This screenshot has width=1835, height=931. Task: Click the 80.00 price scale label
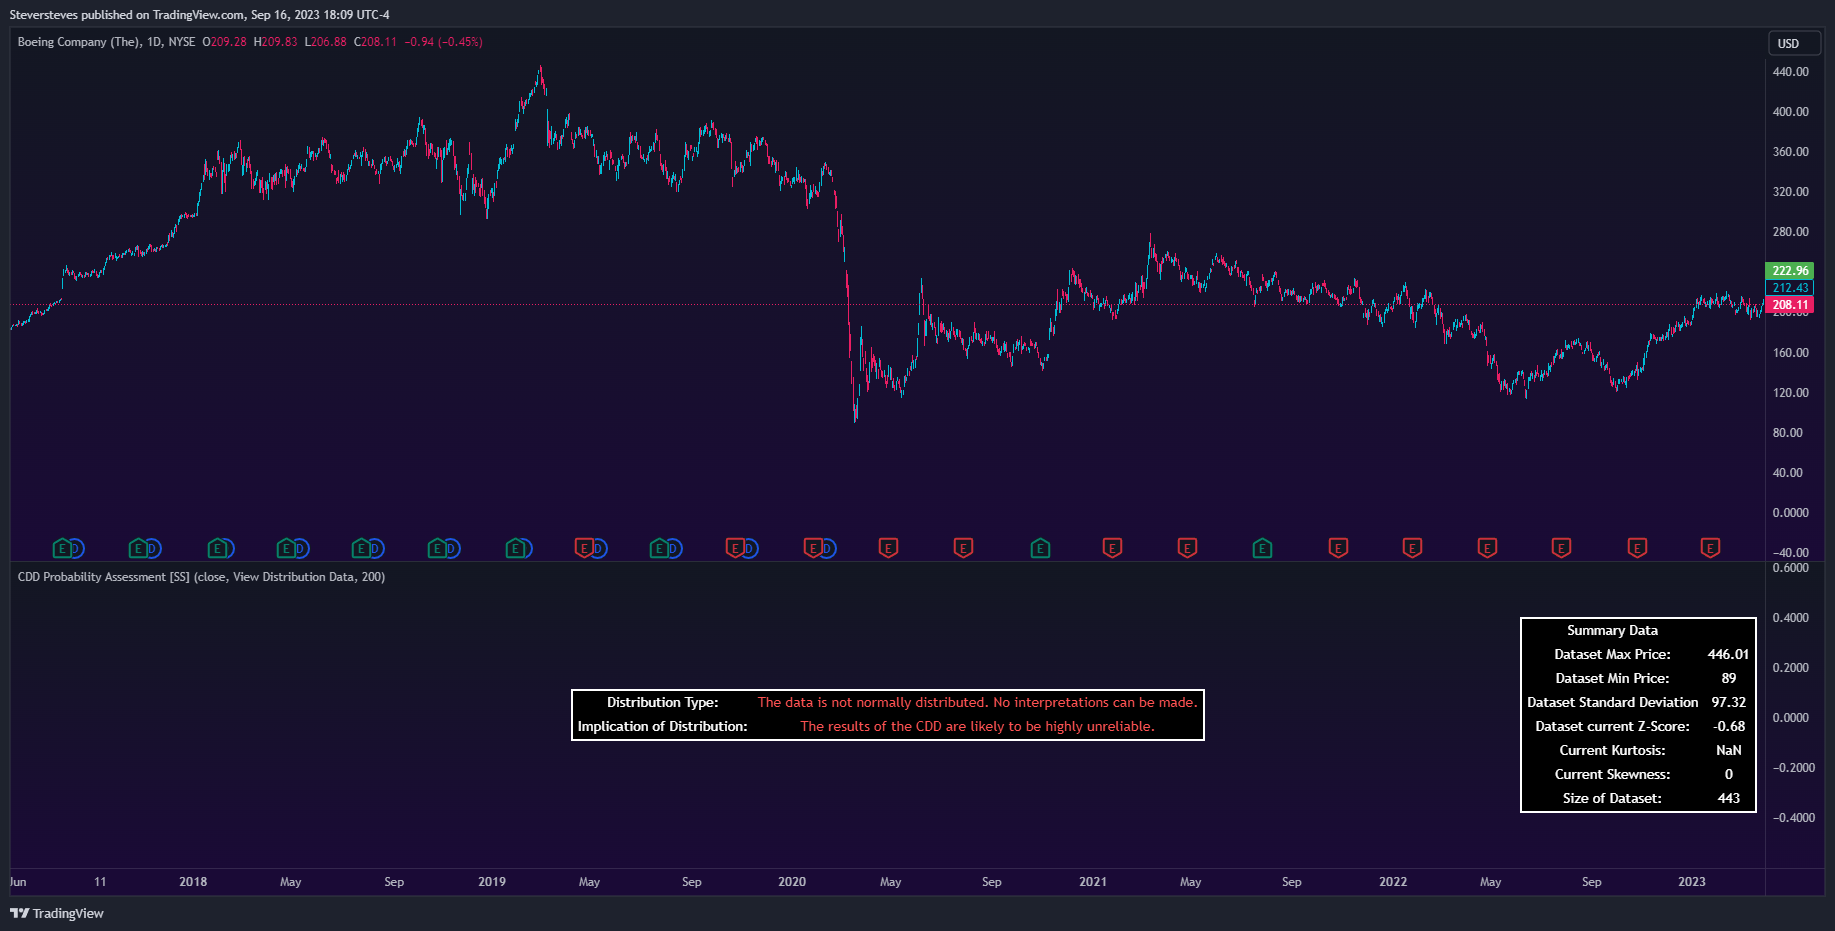tap(1787, 433)
